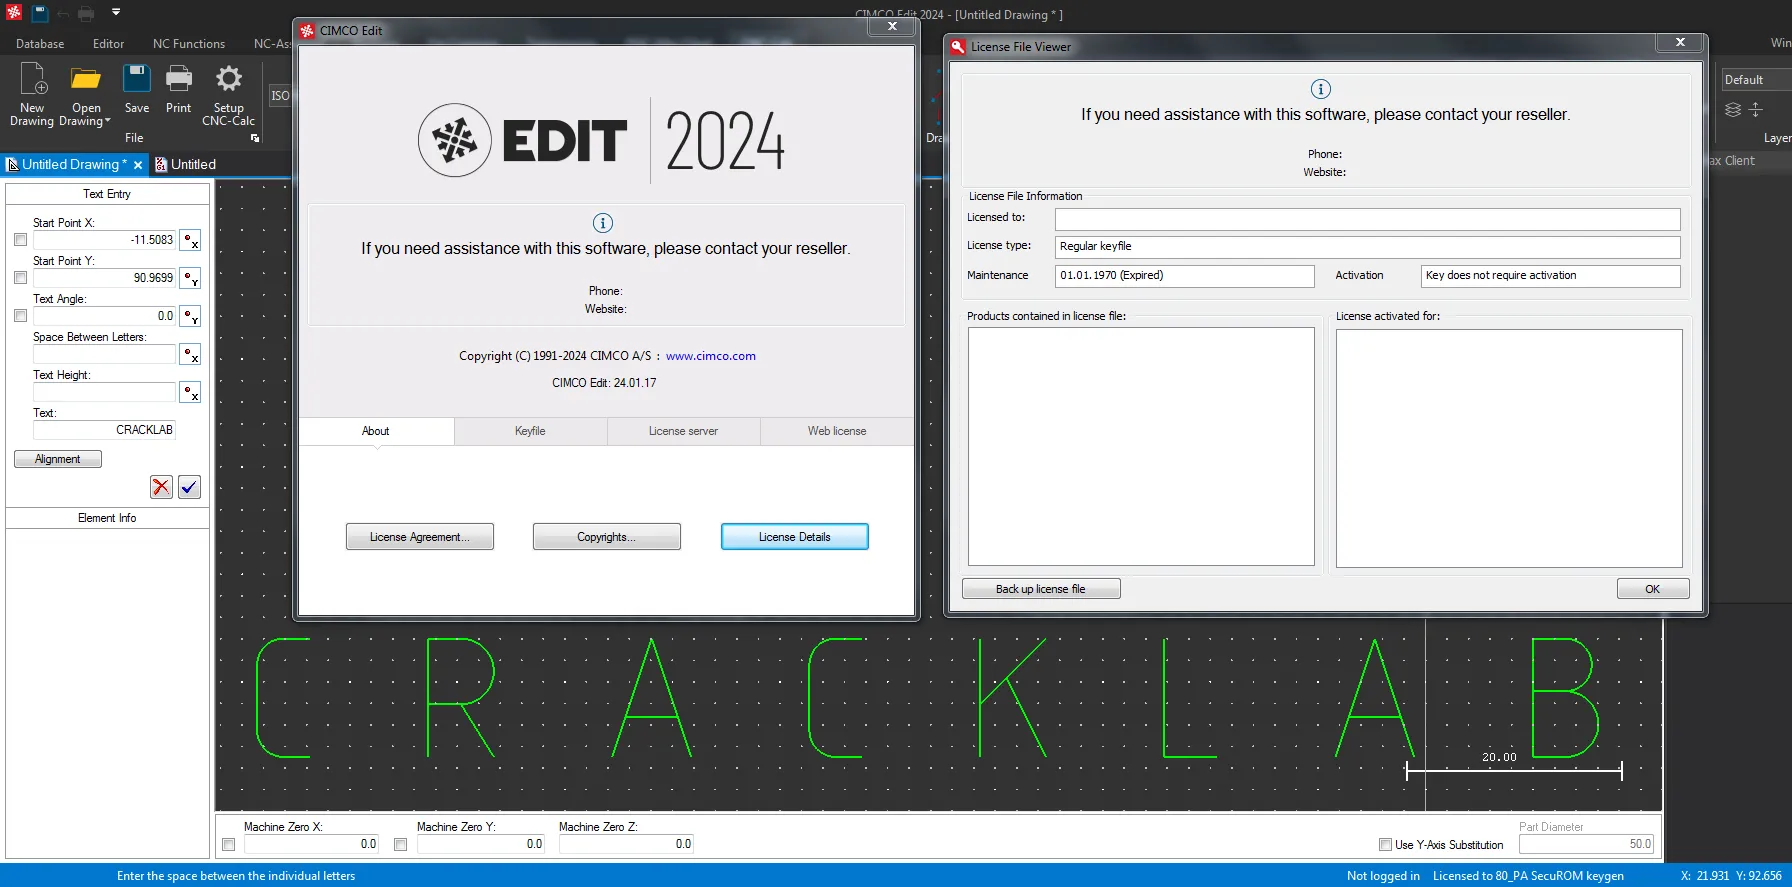Click the Alignment button
This screenshot has width=1792, height=887.
point(58,459)
